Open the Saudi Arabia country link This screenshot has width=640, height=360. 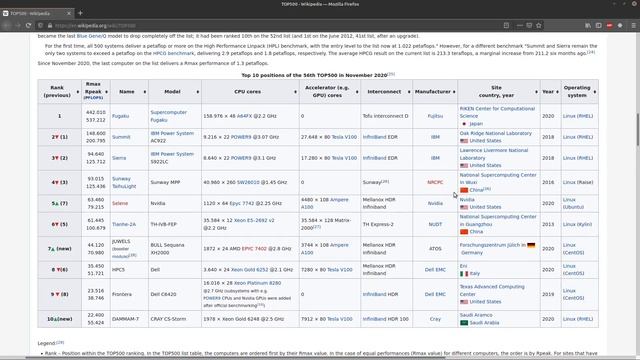pos(484,323)
